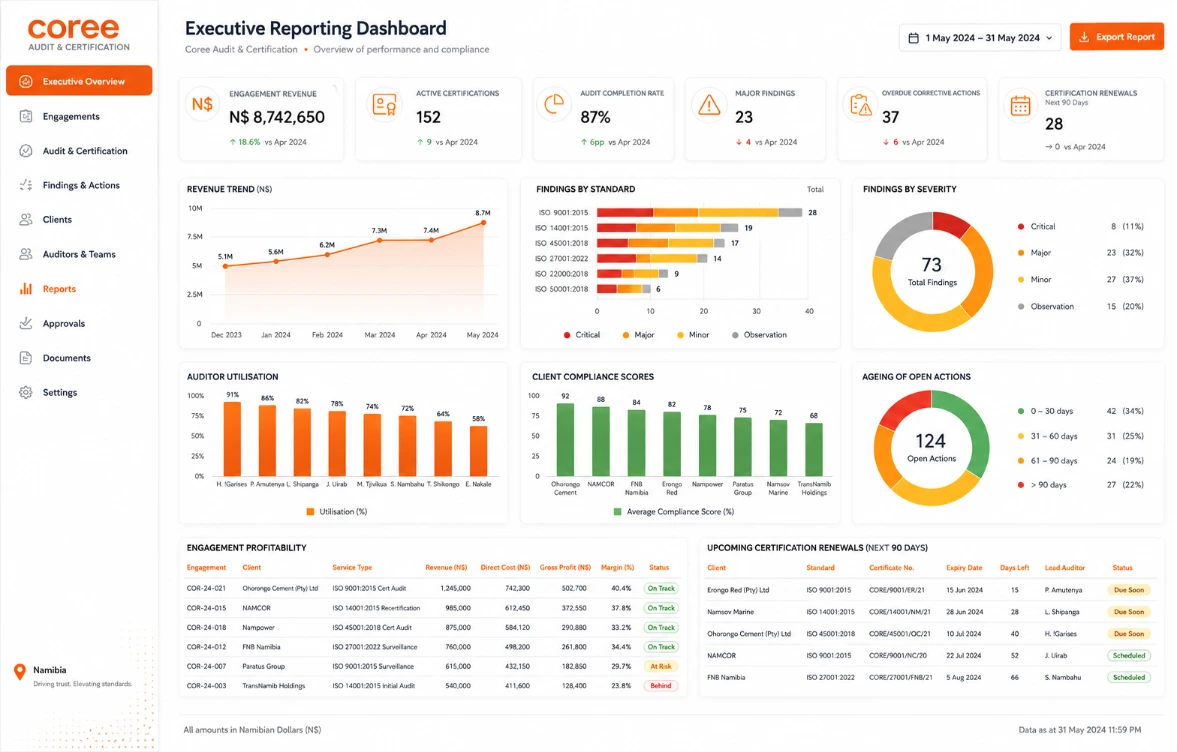The width and height of the screenshot is (1177, 752).
Task: Click the Active Certifications card icon
Action: (384, 104)
